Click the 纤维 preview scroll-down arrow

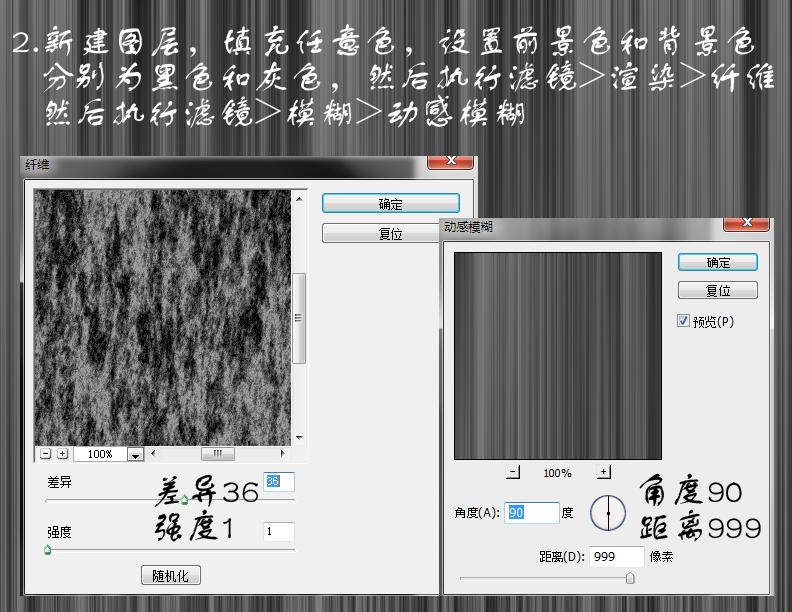[x=299, y=437]
